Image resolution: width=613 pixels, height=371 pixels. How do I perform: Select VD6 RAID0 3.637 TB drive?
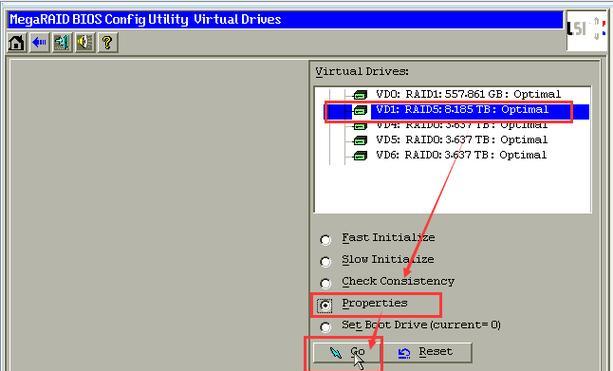(461, 155)
